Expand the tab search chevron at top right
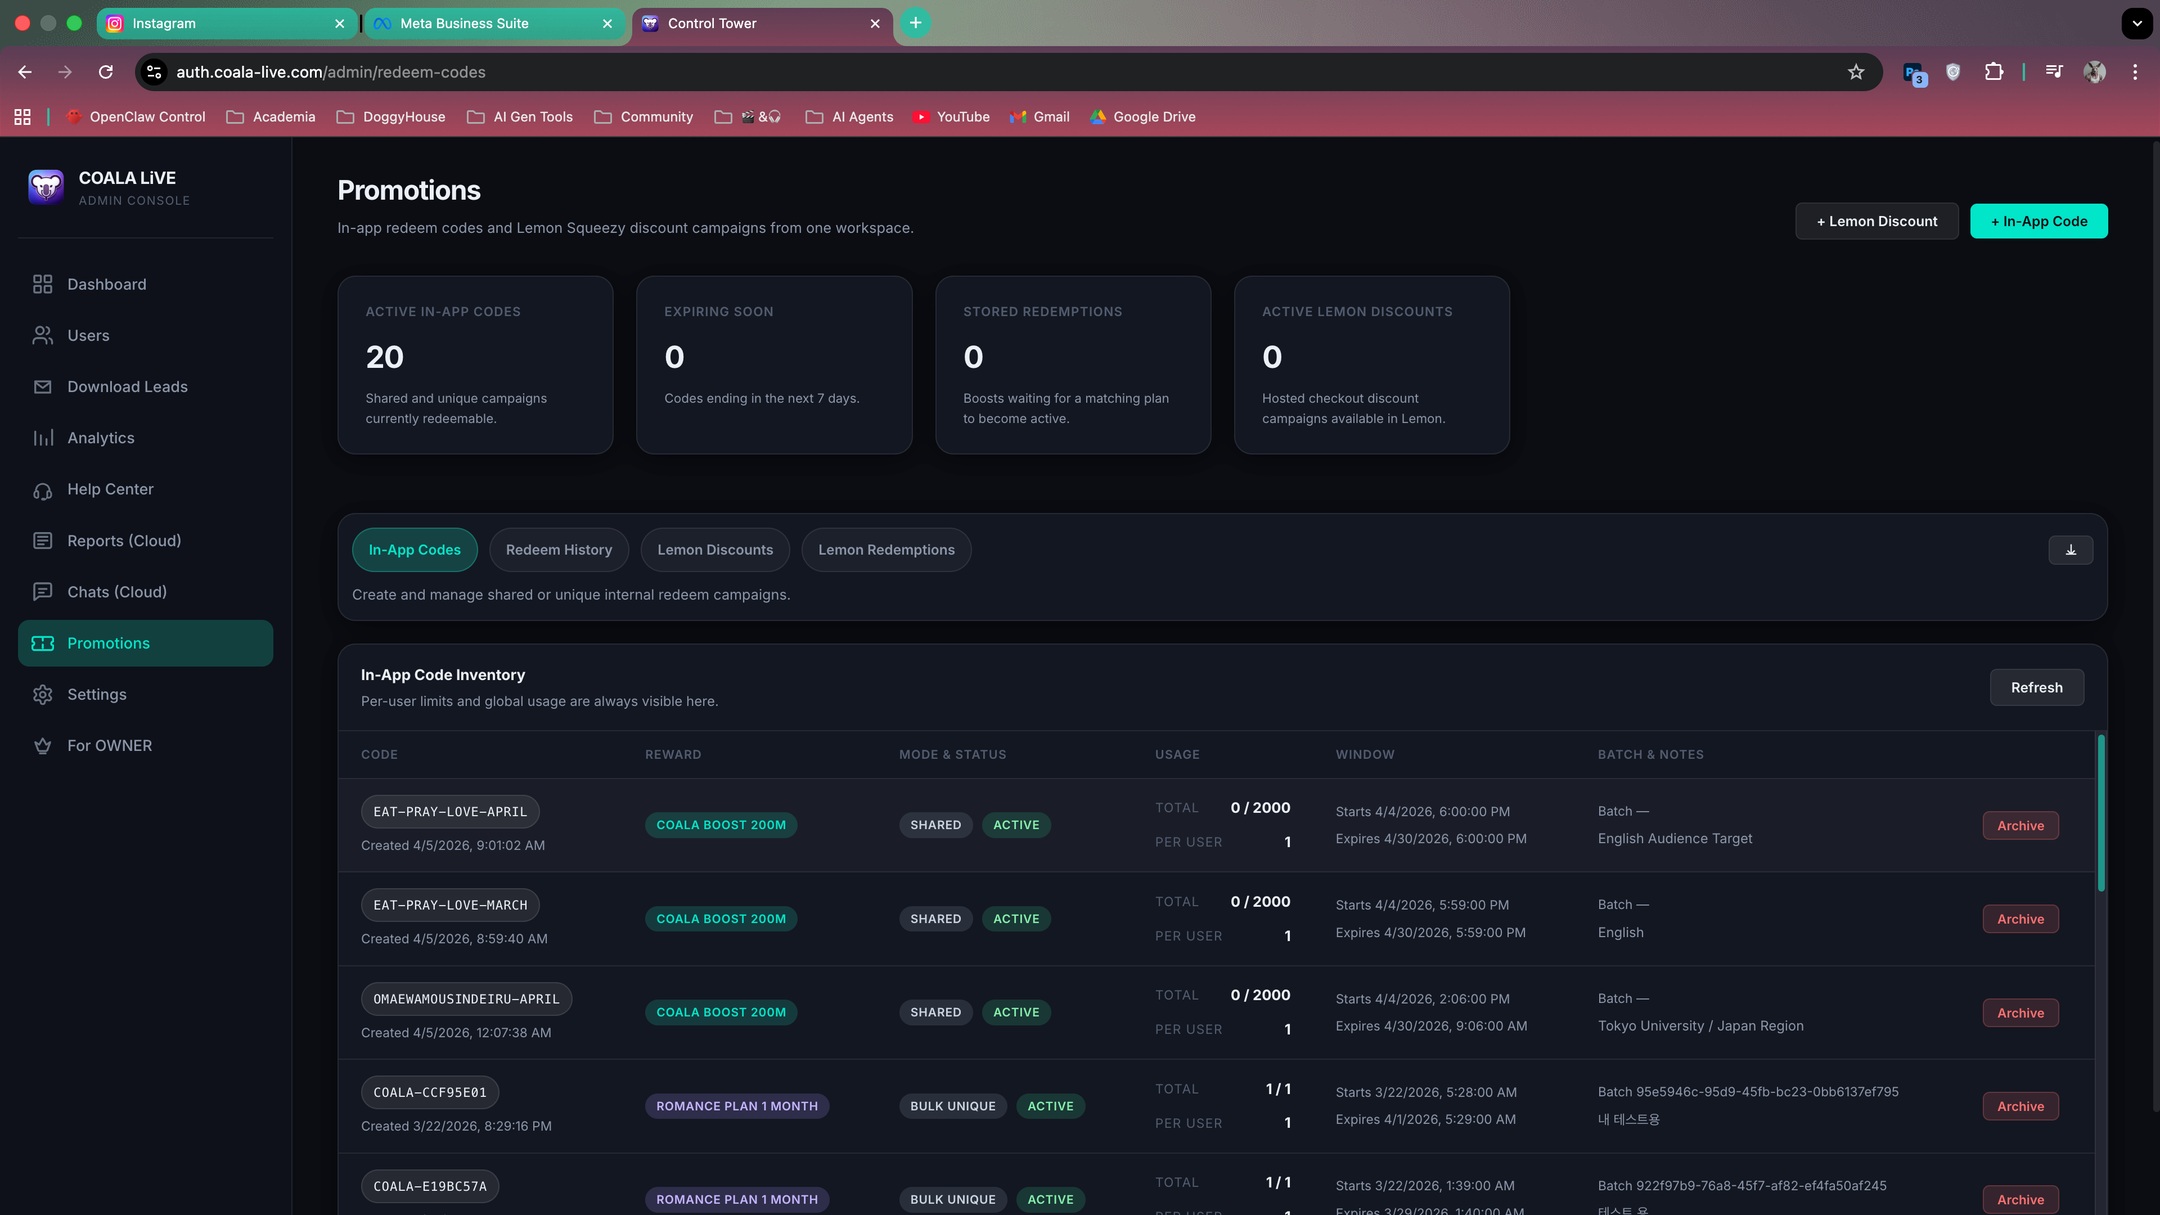Screen dimensions: 2160x1215 click(x=2135, y=22)
